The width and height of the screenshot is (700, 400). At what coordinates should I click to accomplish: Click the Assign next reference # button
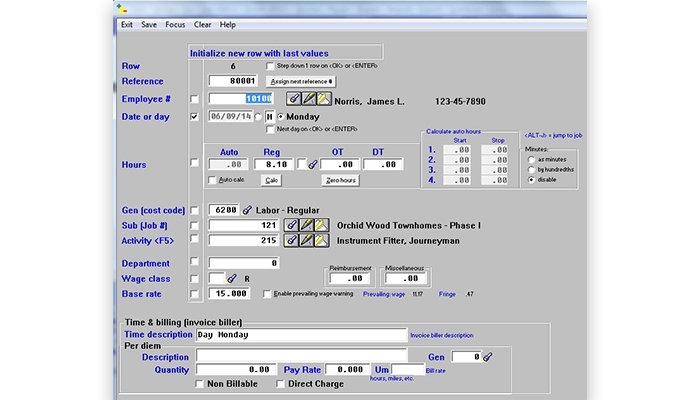[303, 81]
